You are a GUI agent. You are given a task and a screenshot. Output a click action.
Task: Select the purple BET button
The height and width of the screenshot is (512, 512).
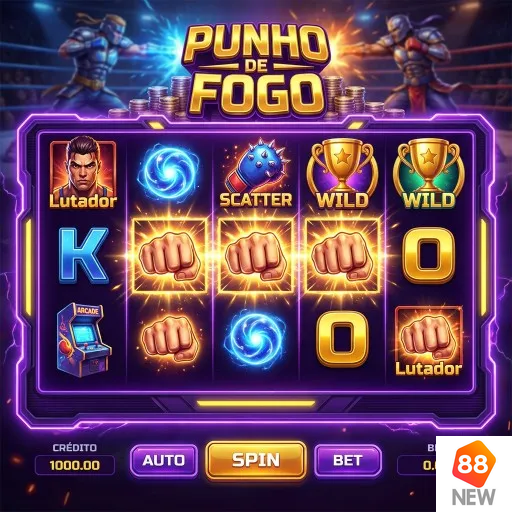tap(348, 460)
